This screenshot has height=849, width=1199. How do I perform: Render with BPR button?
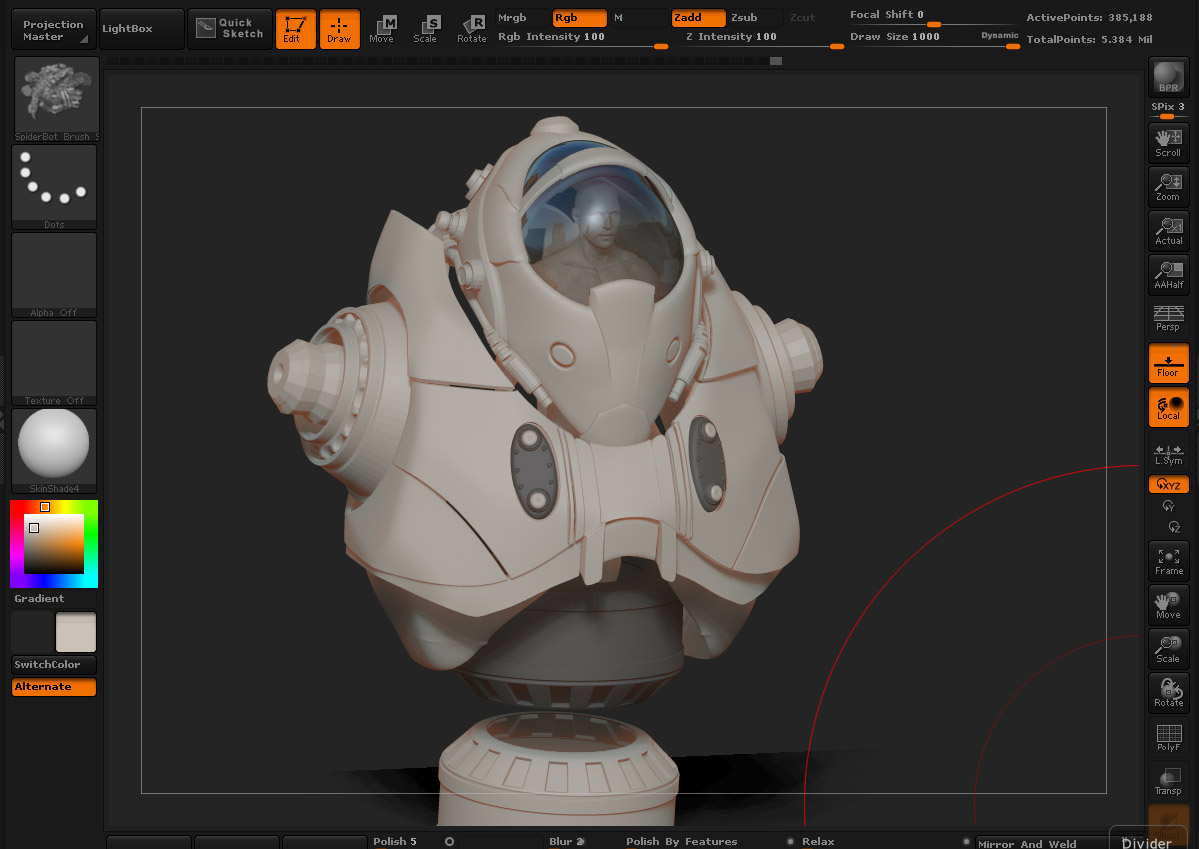click(1168, 77)
